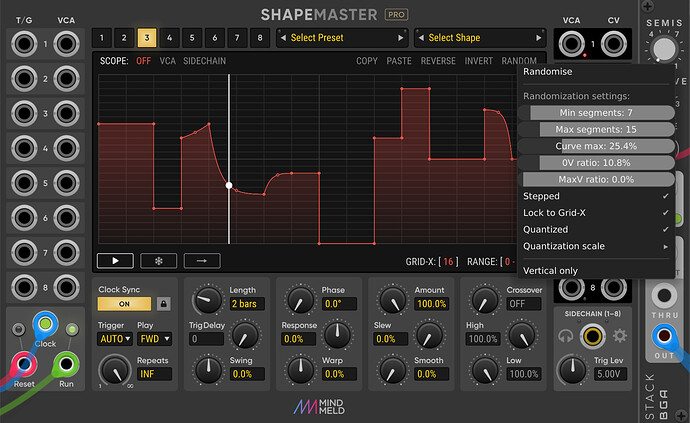This screenshot has width=690, height=423.
Task: Click the SEMIS knob
Action: 664,49
